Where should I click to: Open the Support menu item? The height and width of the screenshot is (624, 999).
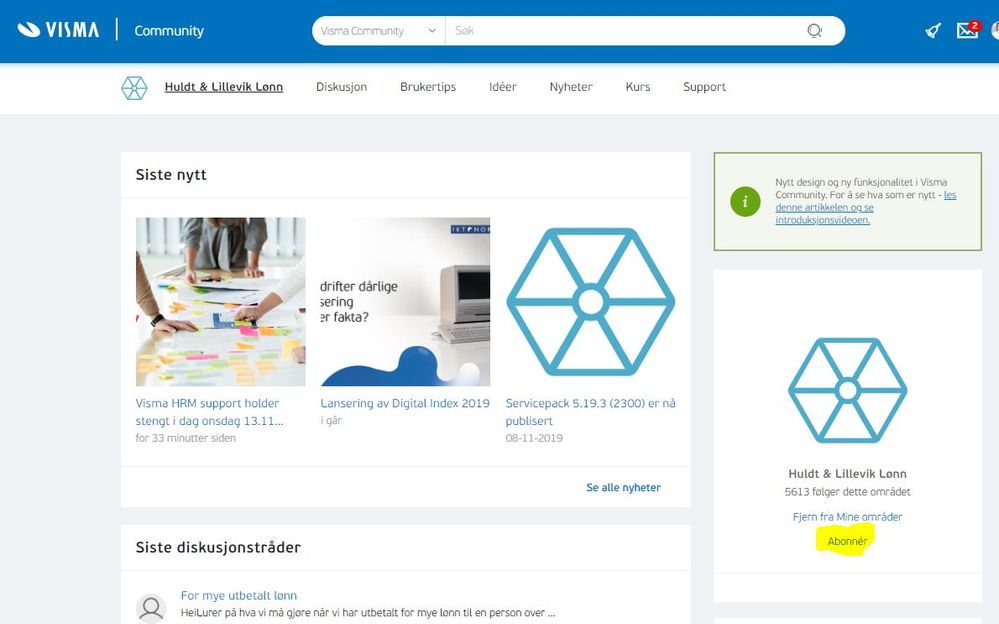pos(705,87)
